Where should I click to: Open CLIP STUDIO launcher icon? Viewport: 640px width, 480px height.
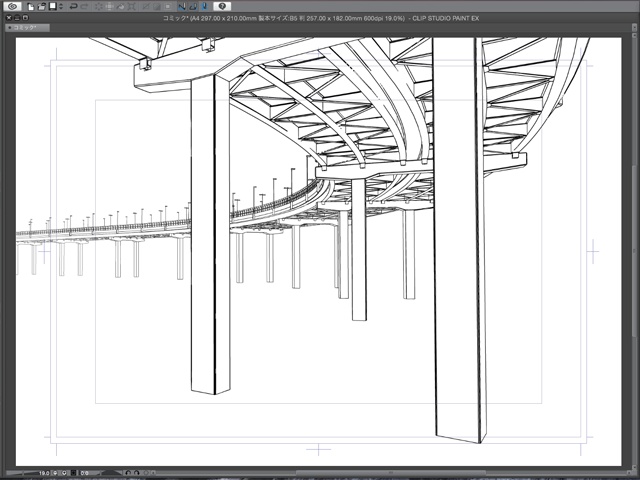12,6
